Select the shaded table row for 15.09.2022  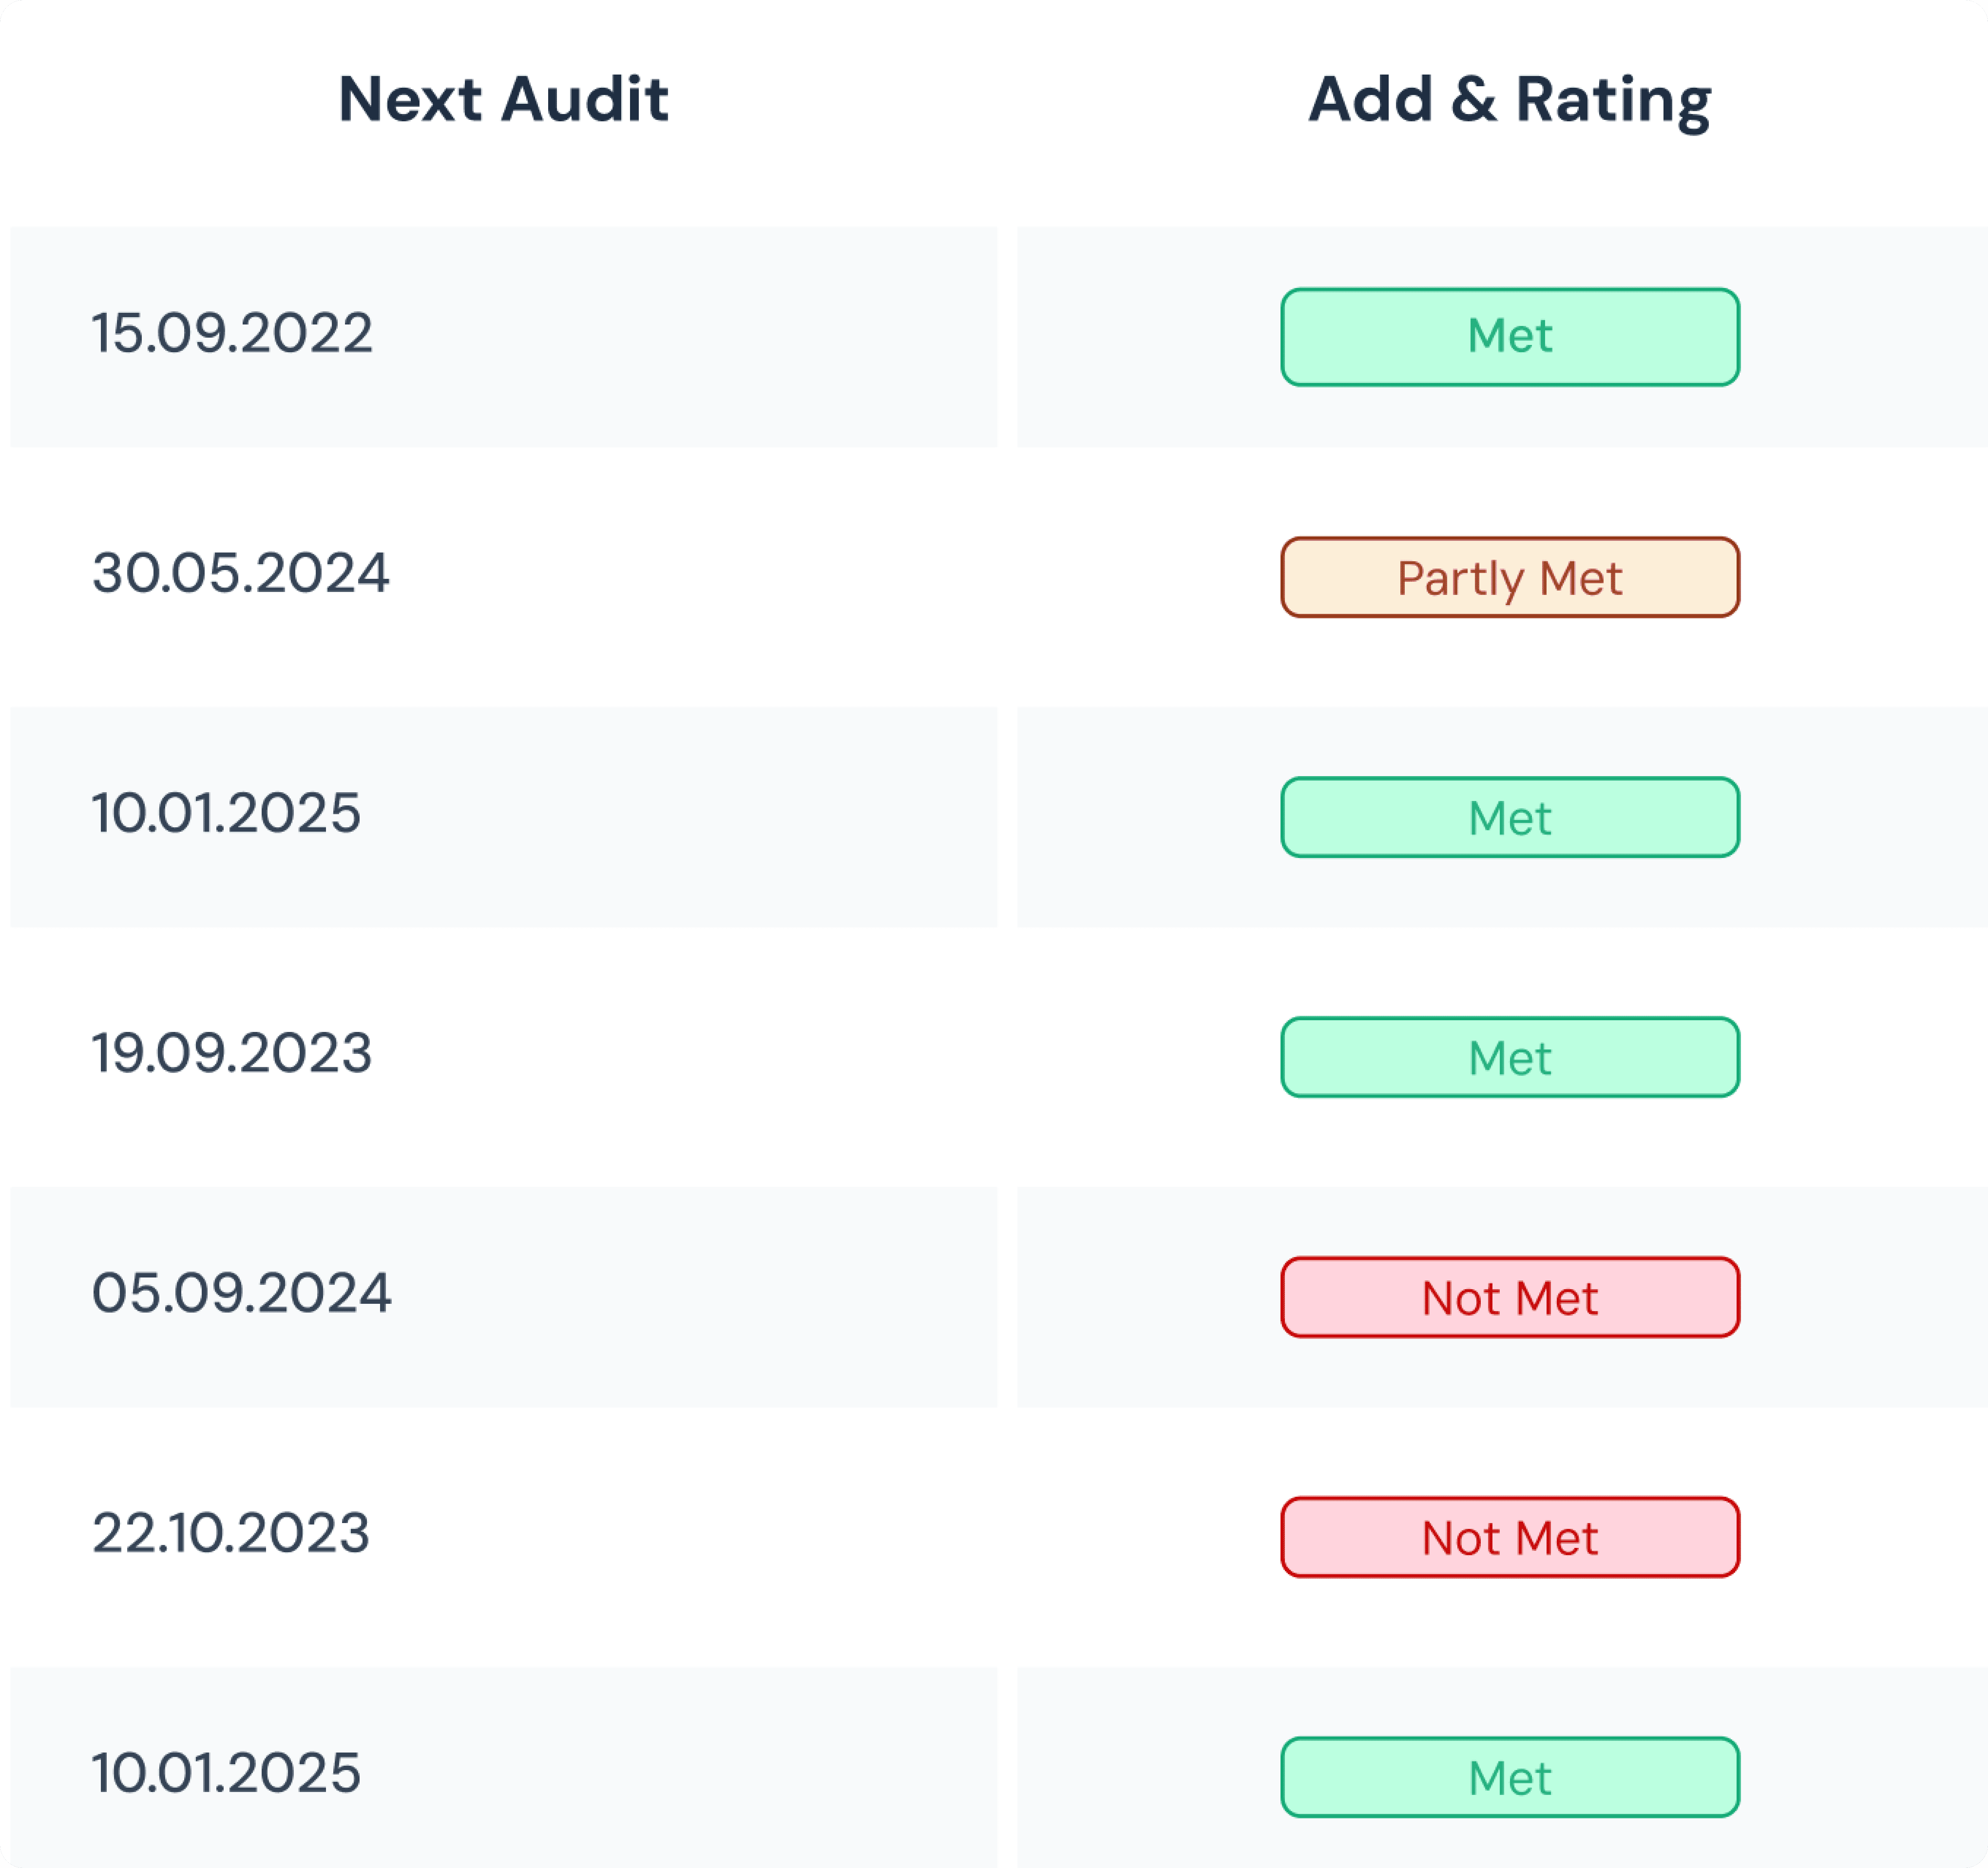tap(700, 337)
